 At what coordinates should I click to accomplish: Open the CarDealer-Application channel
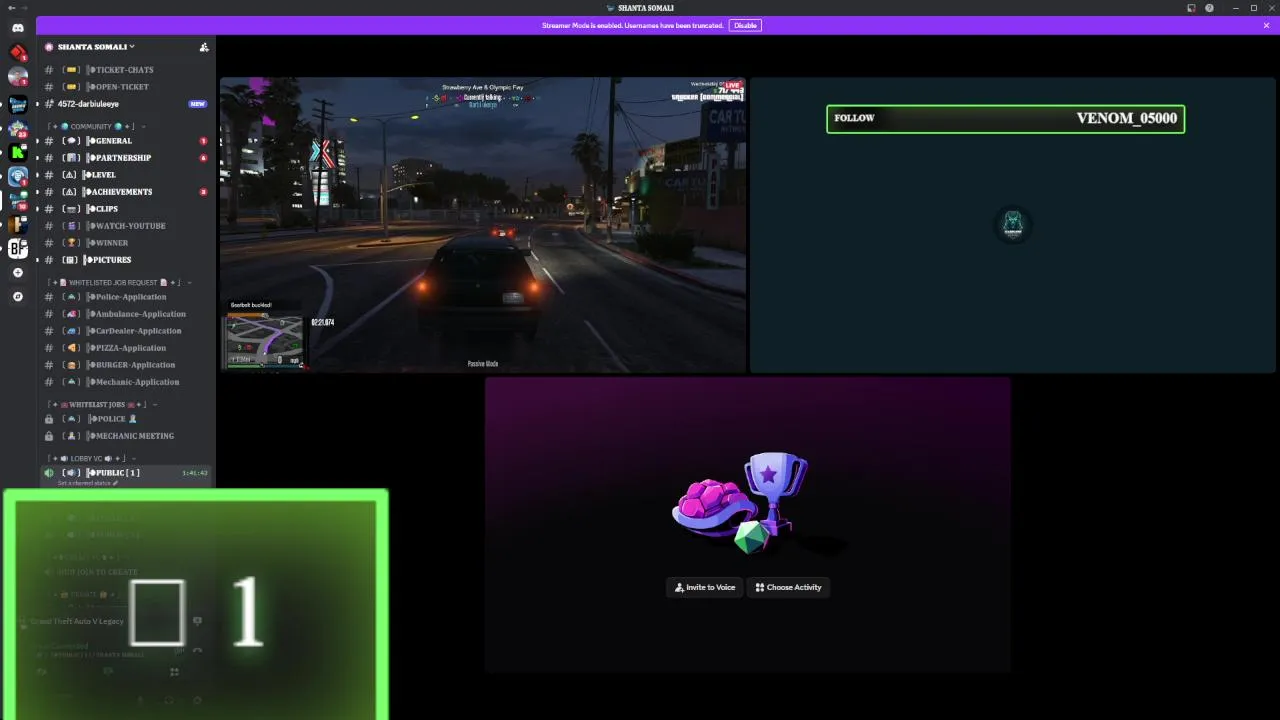point(126,331)
